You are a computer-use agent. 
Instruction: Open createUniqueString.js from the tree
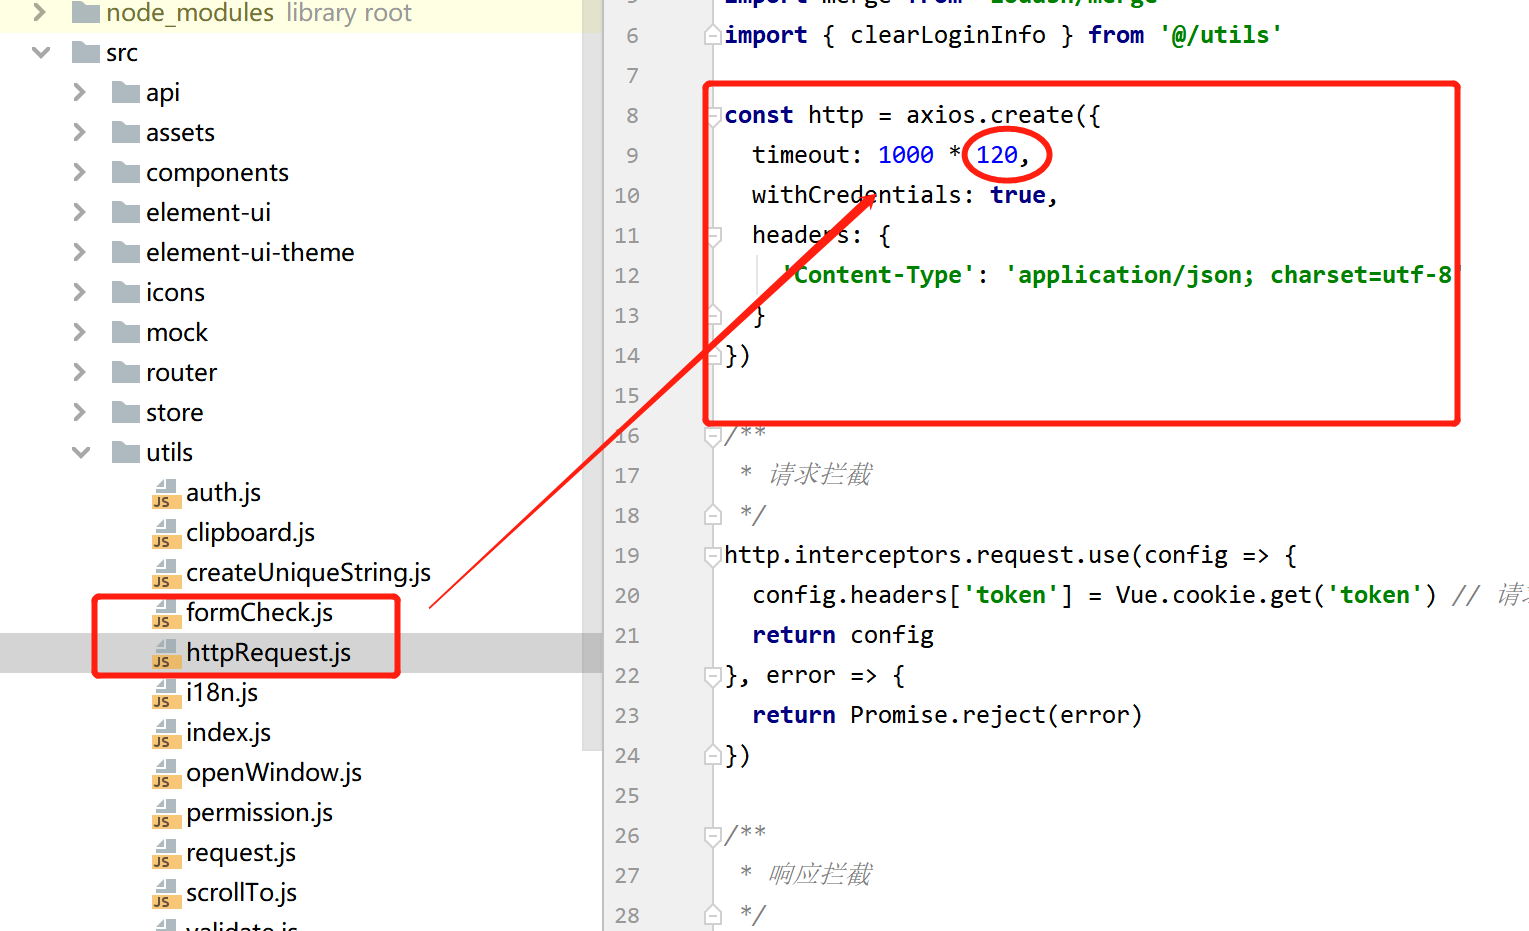(308, 572)
